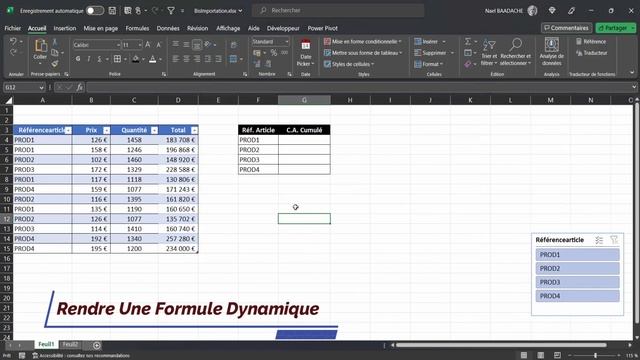Toggle multi-select in Référencearticle slicer
The height and width of the screenshot is (360, 640).
coord(599,240)
